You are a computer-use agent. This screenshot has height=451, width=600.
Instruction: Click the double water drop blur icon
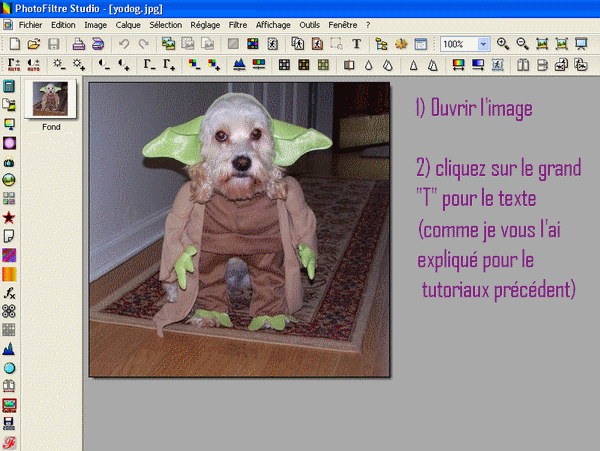(388, 65)
